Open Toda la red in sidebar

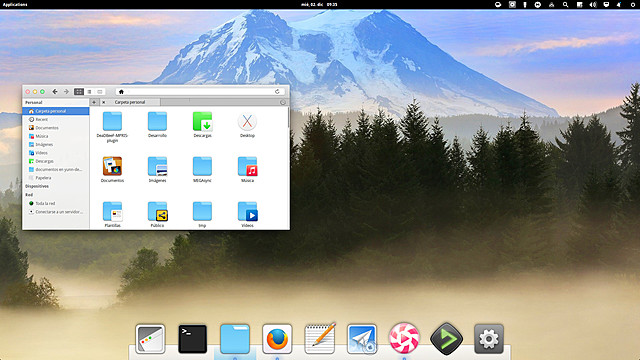[56, 203]
